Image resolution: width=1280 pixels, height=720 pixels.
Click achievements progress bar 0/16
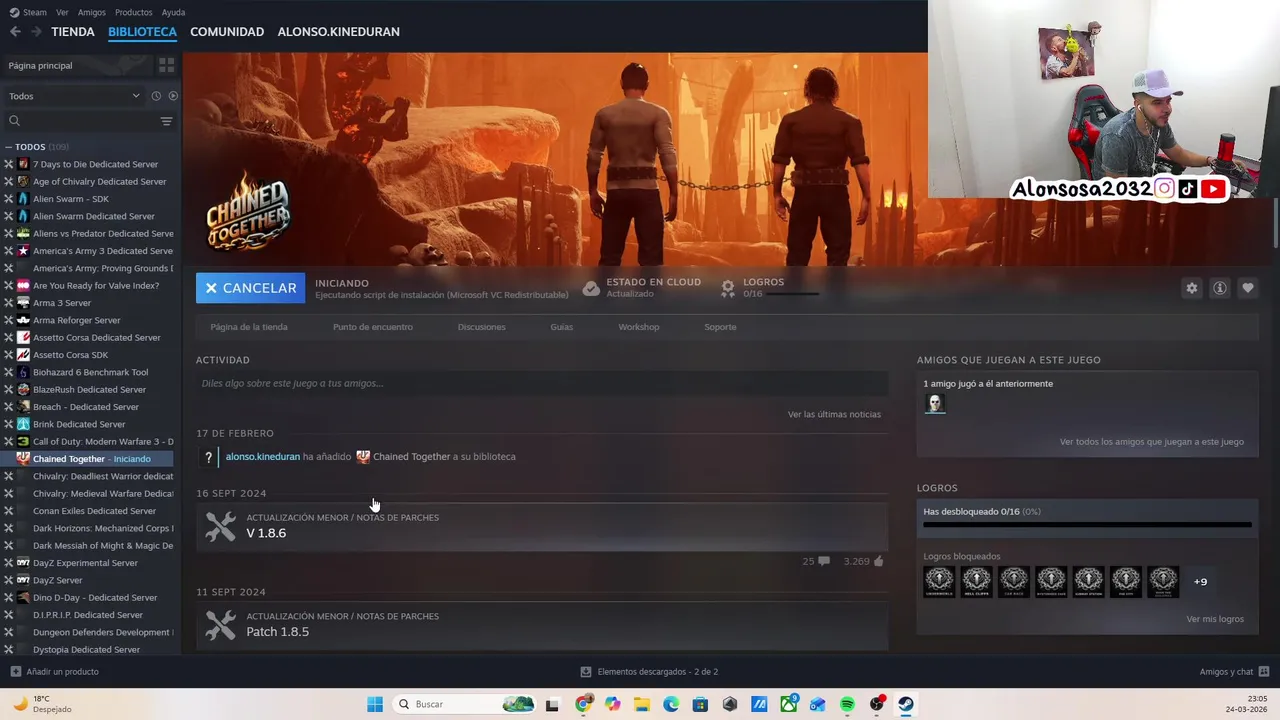click(1087, 524)
